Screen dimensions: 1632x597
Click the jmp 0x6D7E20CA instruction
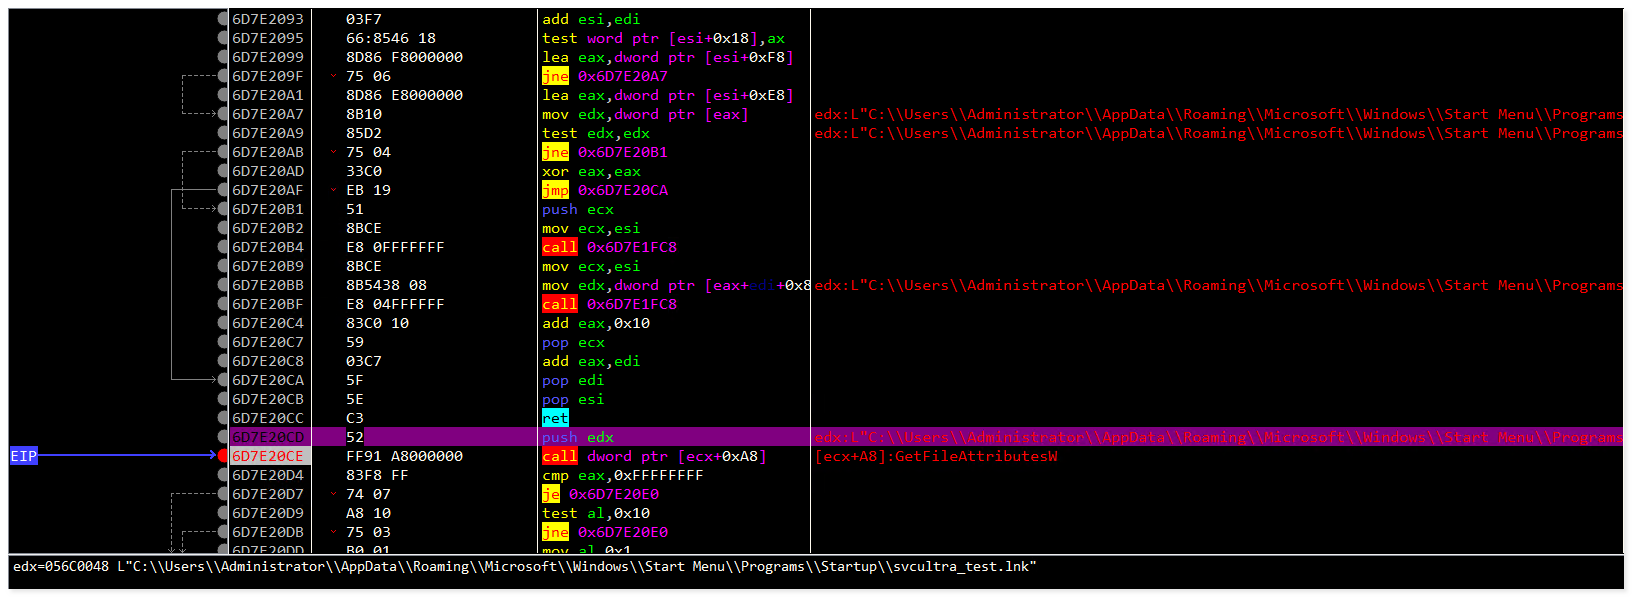click(605, 190)
